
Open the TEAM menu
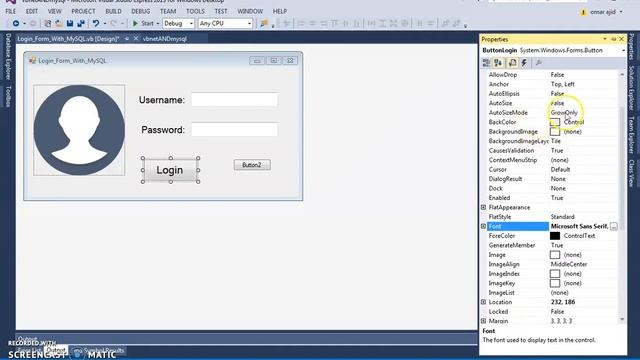coord(168,11)
